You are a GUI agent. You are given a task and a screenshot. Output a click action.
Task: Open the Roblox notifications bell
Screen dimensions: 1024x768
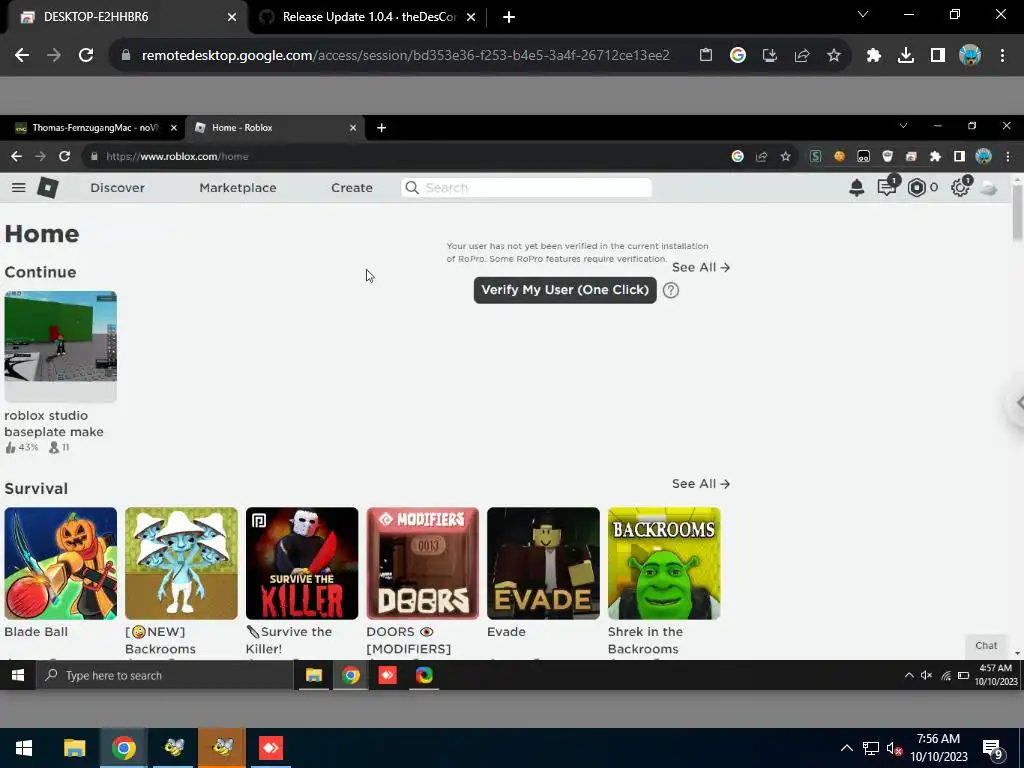pyautogui.click(x=856, y=188)
